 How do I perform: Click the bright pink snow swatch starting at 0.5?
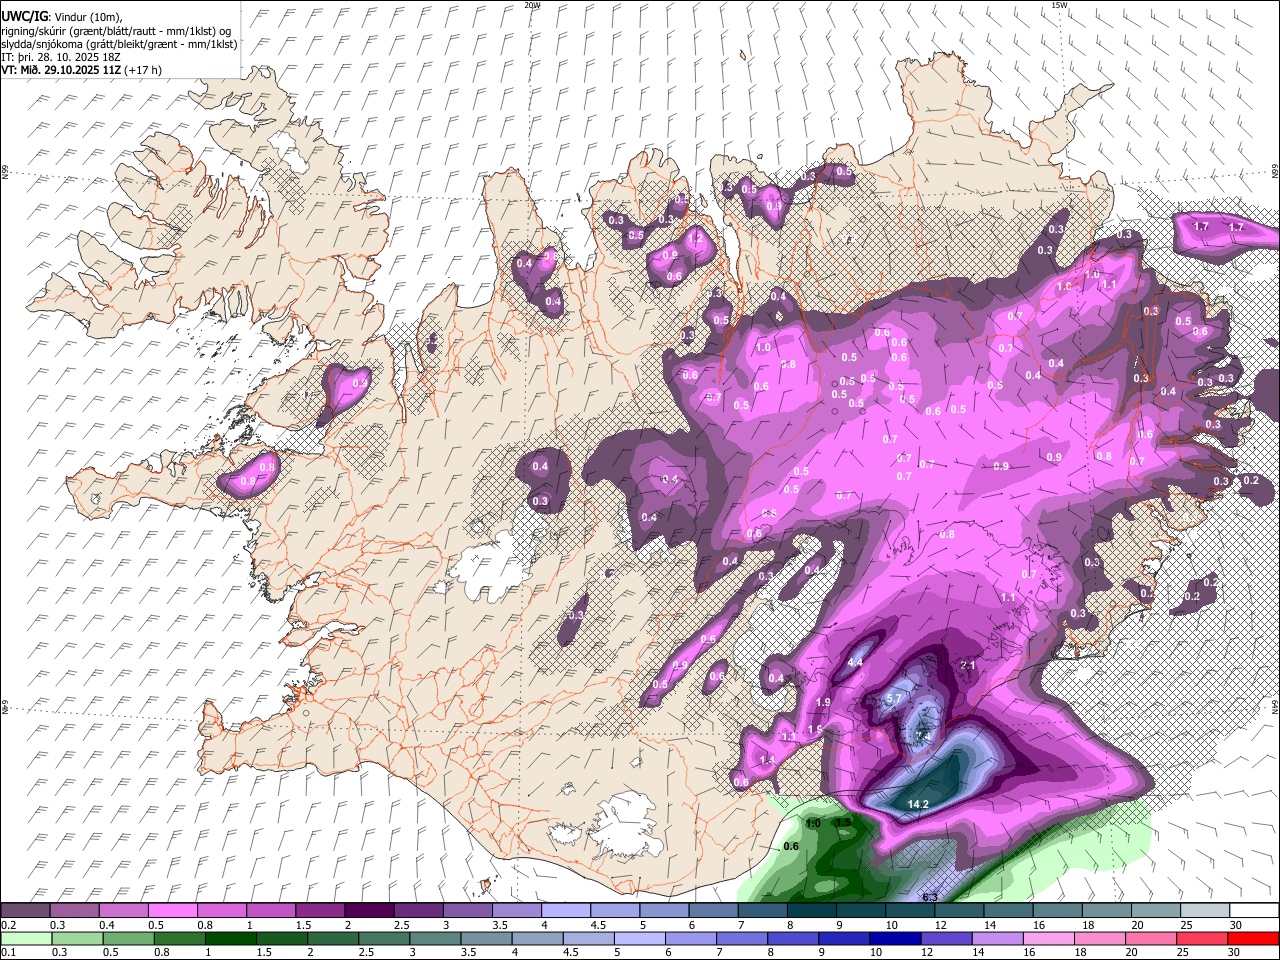pos(172,911)
